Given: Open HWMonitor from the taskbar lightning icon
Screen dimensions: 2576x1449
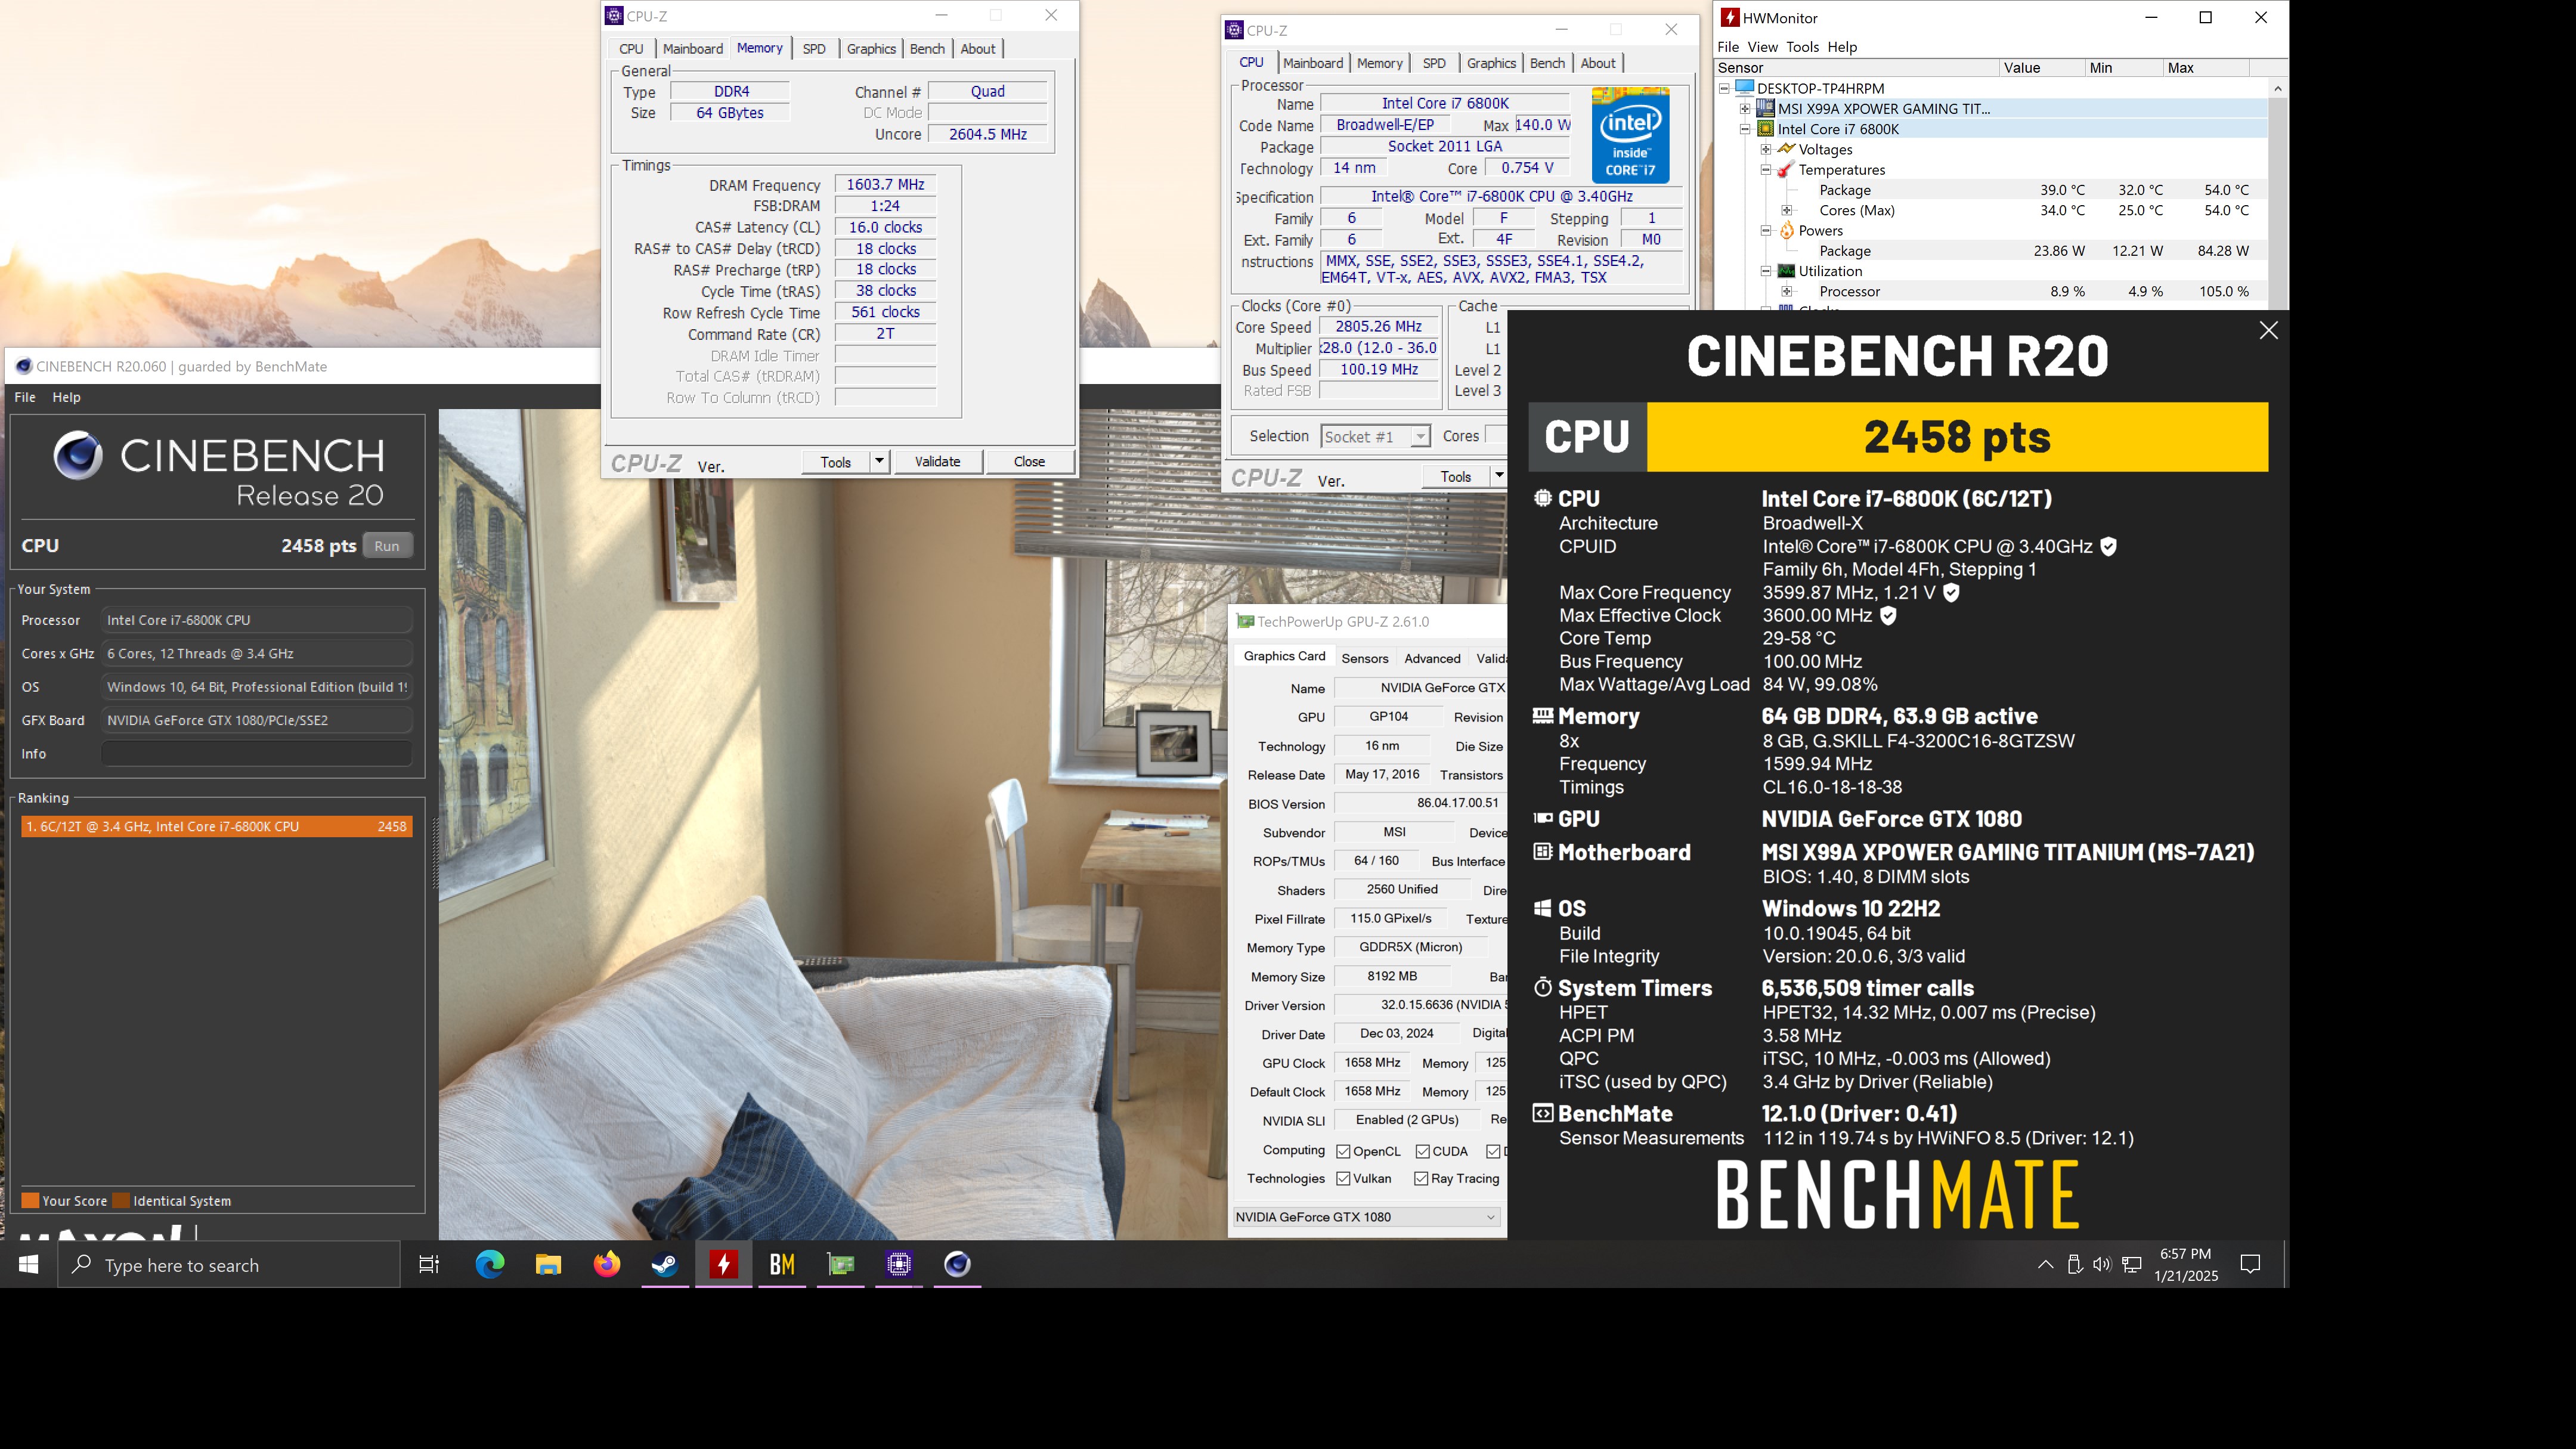Looking at the screenshot, I should point(723,1265).
